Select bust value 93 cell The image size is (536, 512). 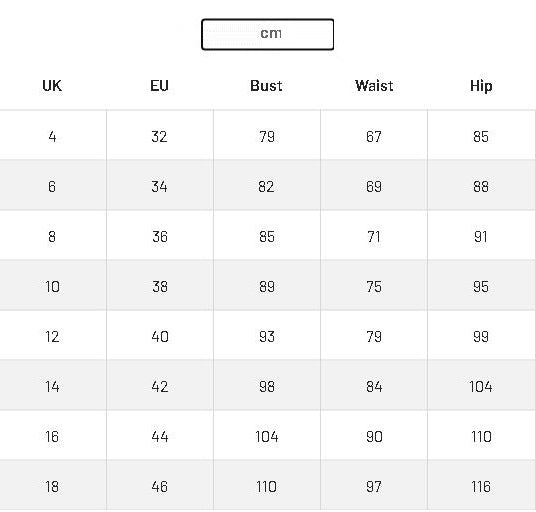[x=267, y=335]
